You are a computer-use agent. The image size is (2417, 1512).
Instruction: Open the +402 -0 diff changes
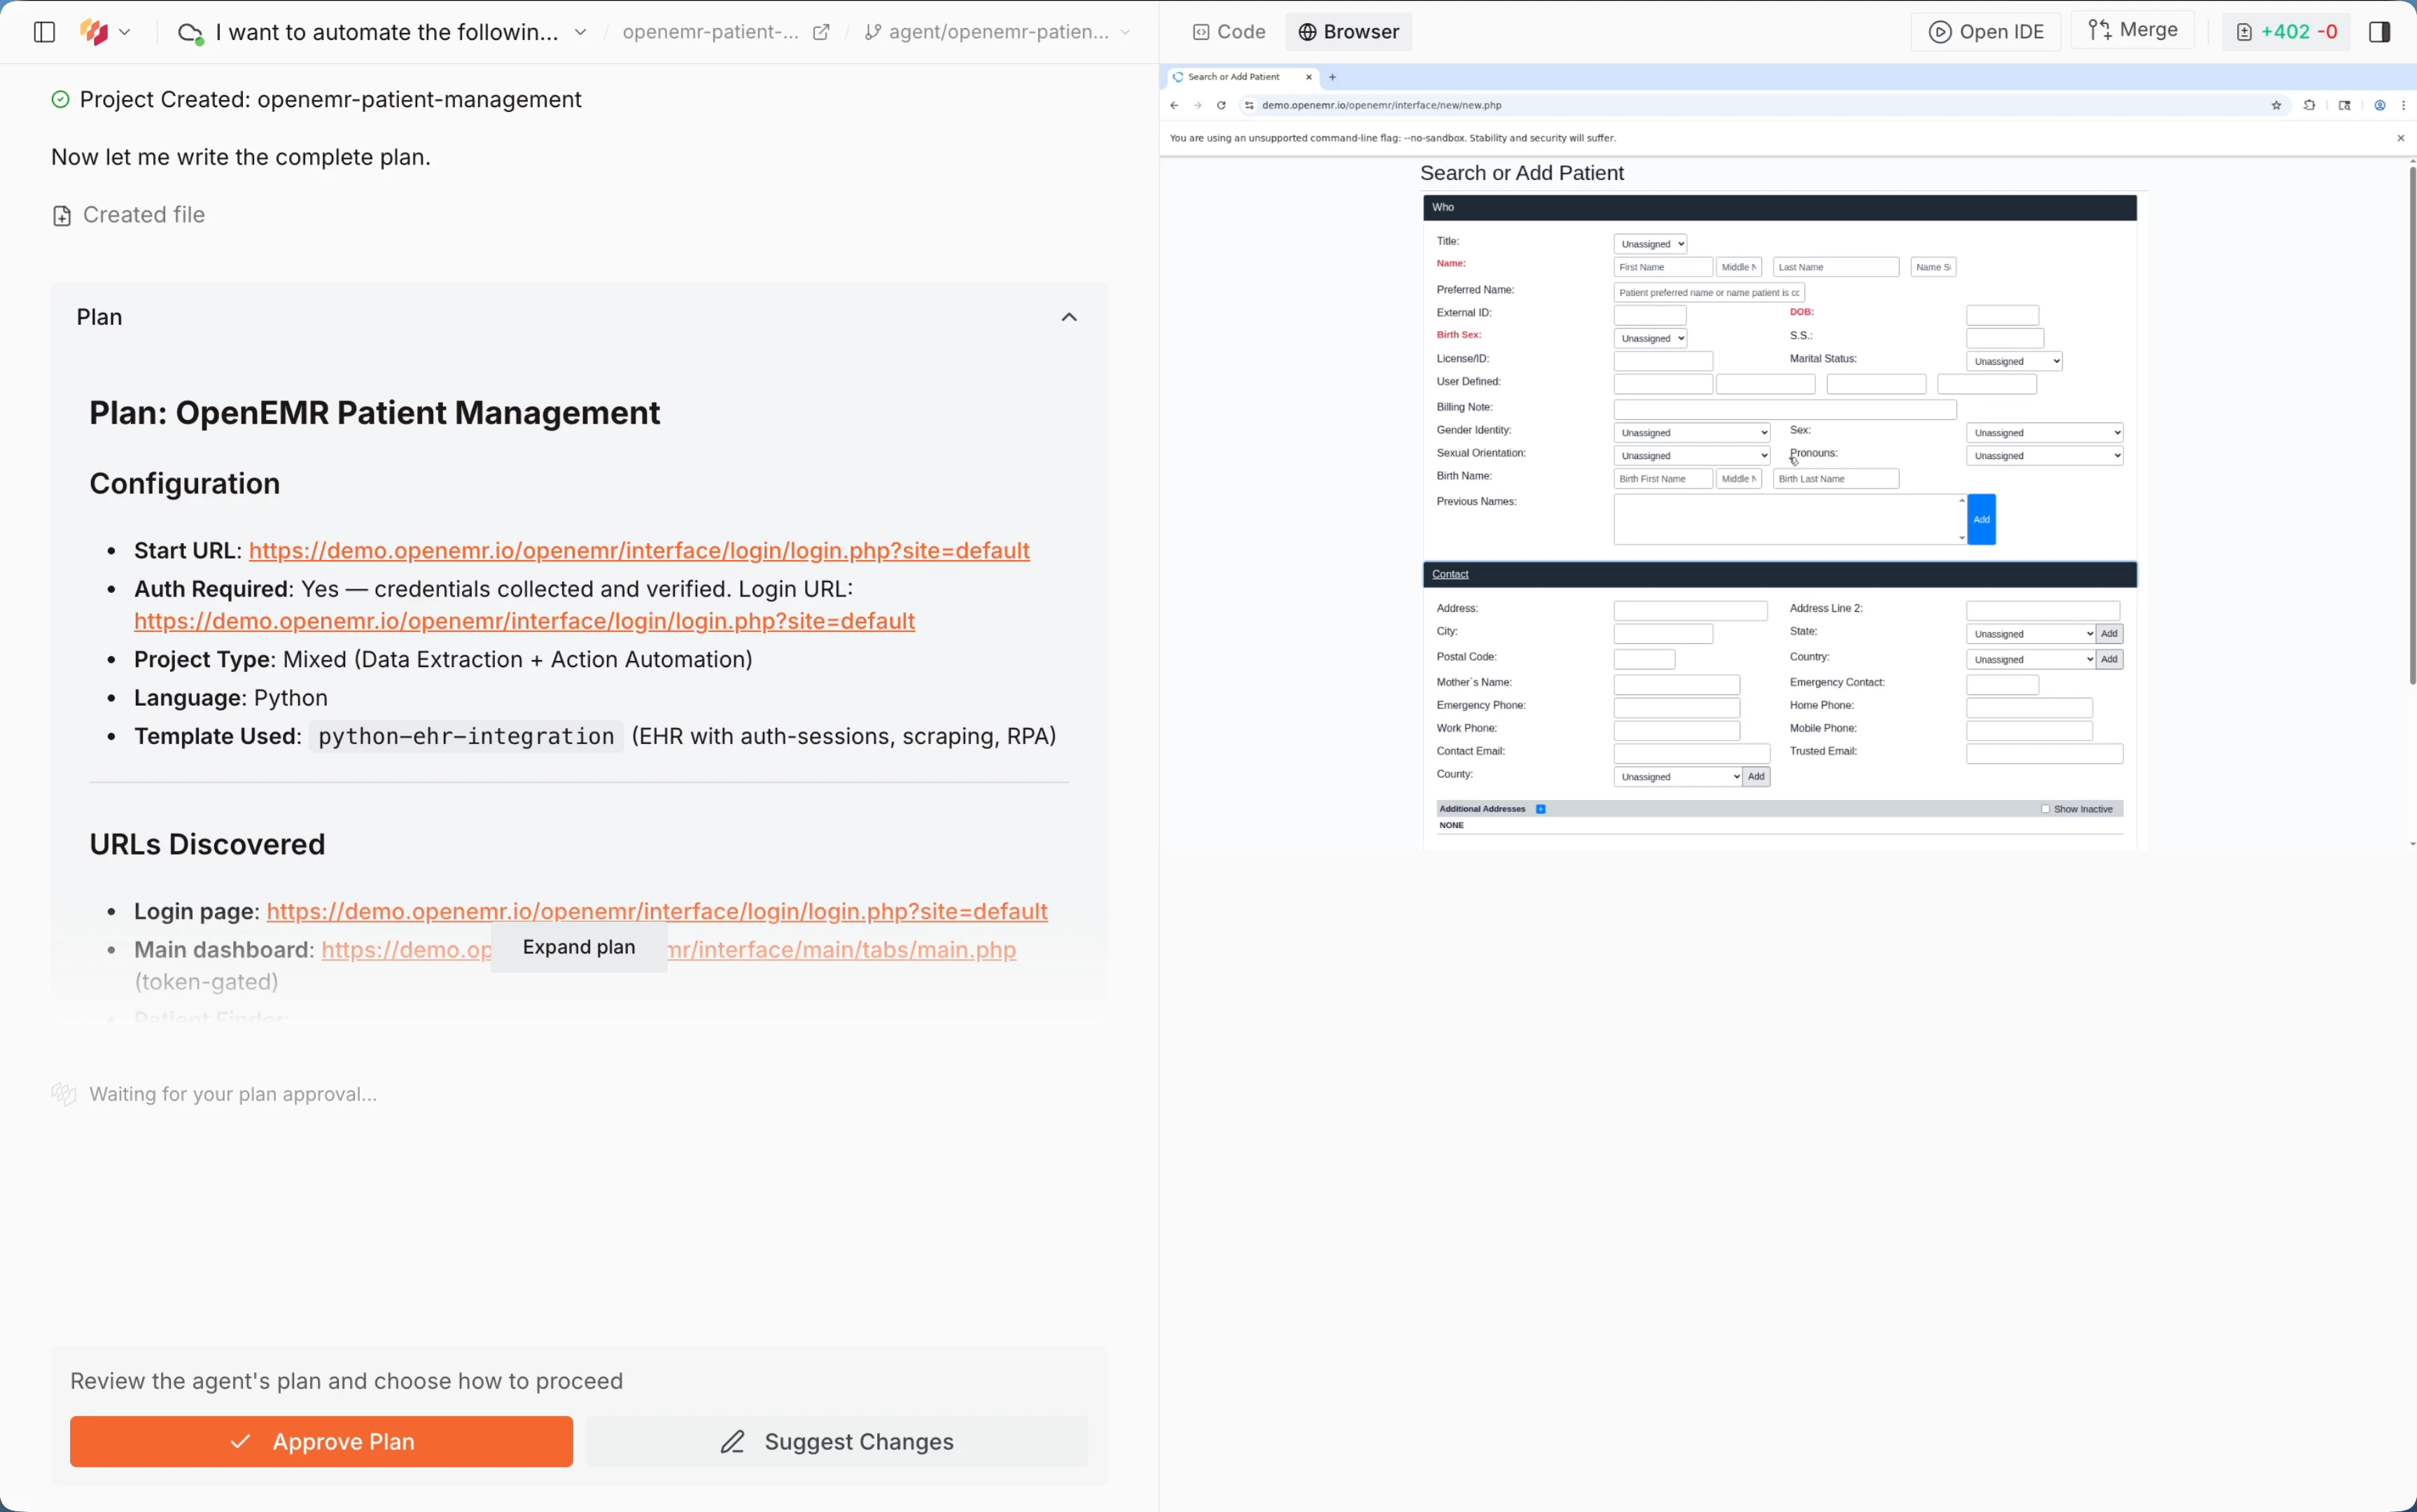[x=2286, y=32]
